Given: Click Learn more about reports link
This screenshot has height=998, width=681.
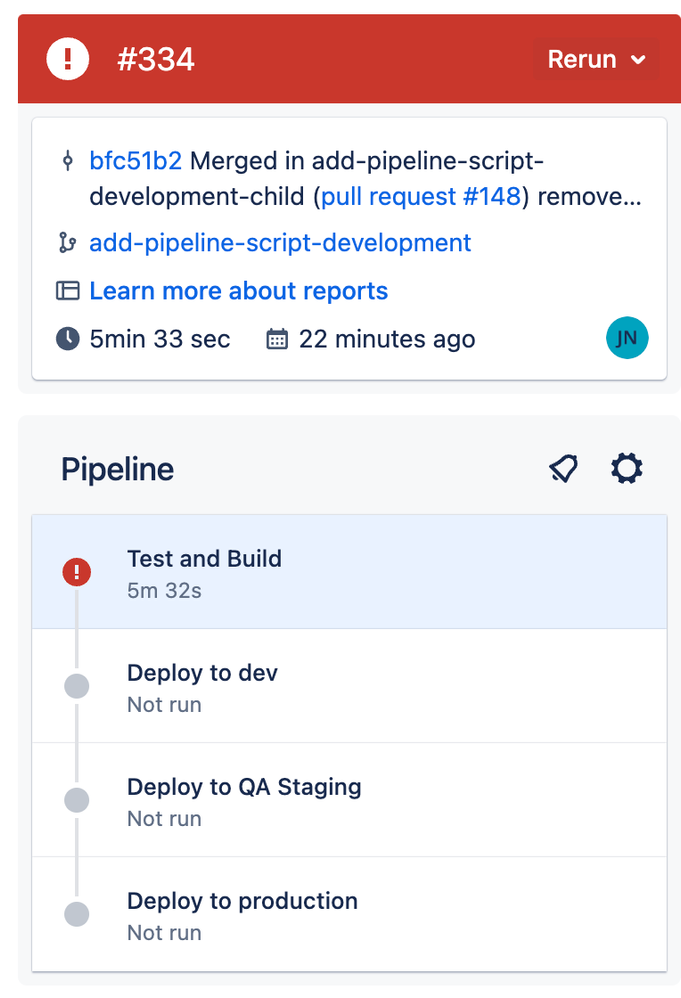Looking at the screenshot, I should pyautogui.click(x=238, y=291).
